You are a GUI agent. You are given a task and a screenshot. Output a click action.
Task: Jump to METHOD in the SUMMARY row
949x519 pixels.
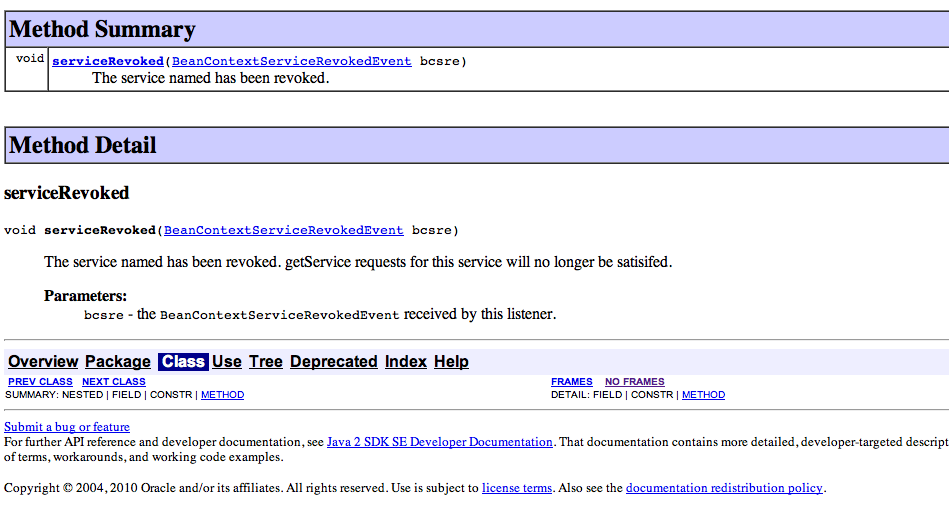point(222,395)
